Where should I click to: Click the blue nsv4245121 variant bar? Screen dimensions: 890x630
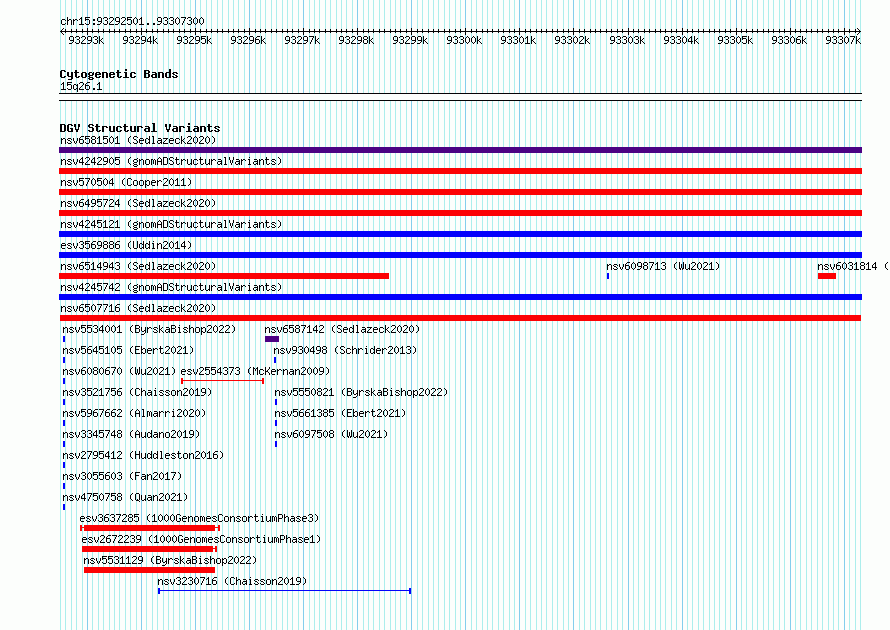point(460,234)
